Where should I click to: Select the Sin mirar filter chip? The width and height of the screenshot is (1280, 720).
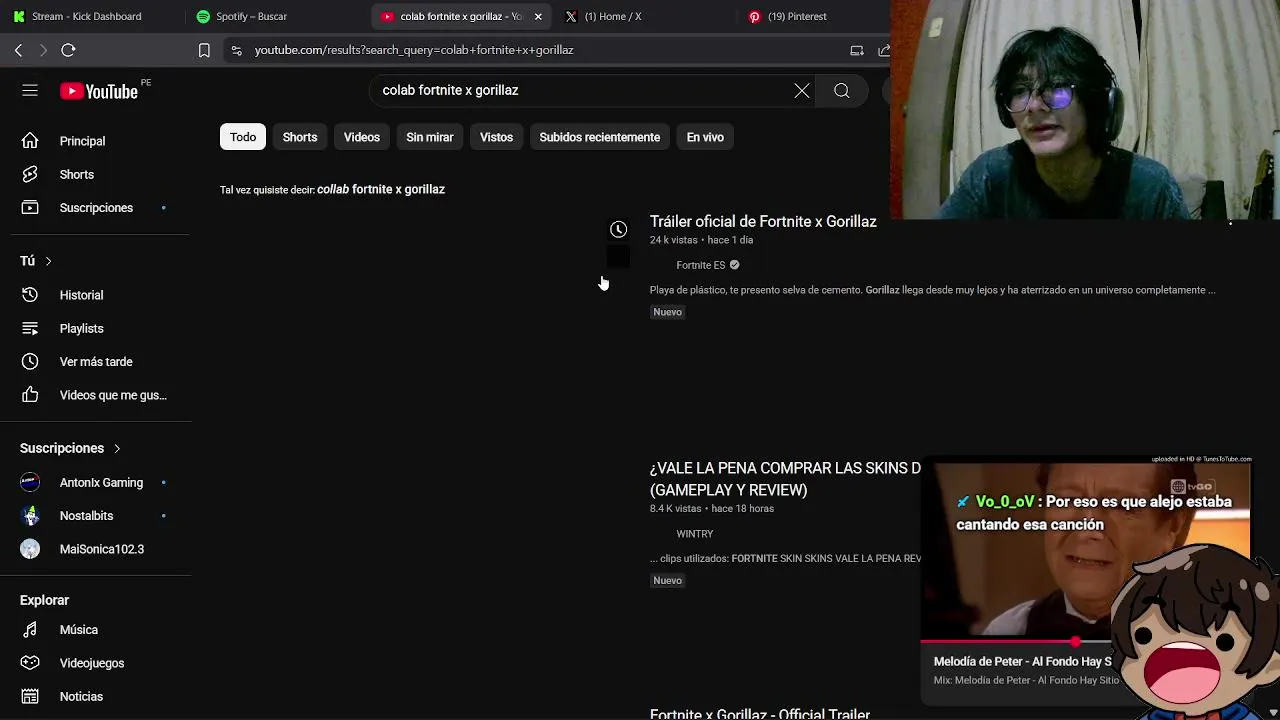point(430,137)
